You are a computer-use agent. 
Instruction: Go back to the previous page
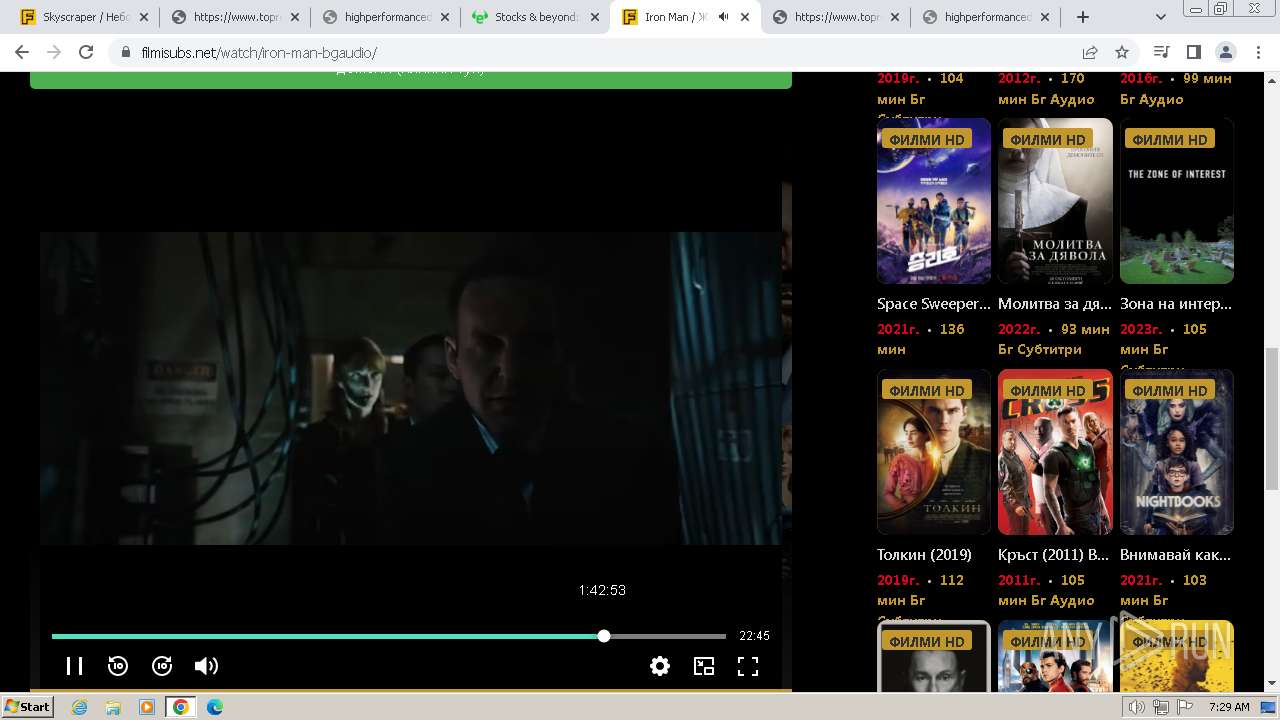tap(22, 52)
